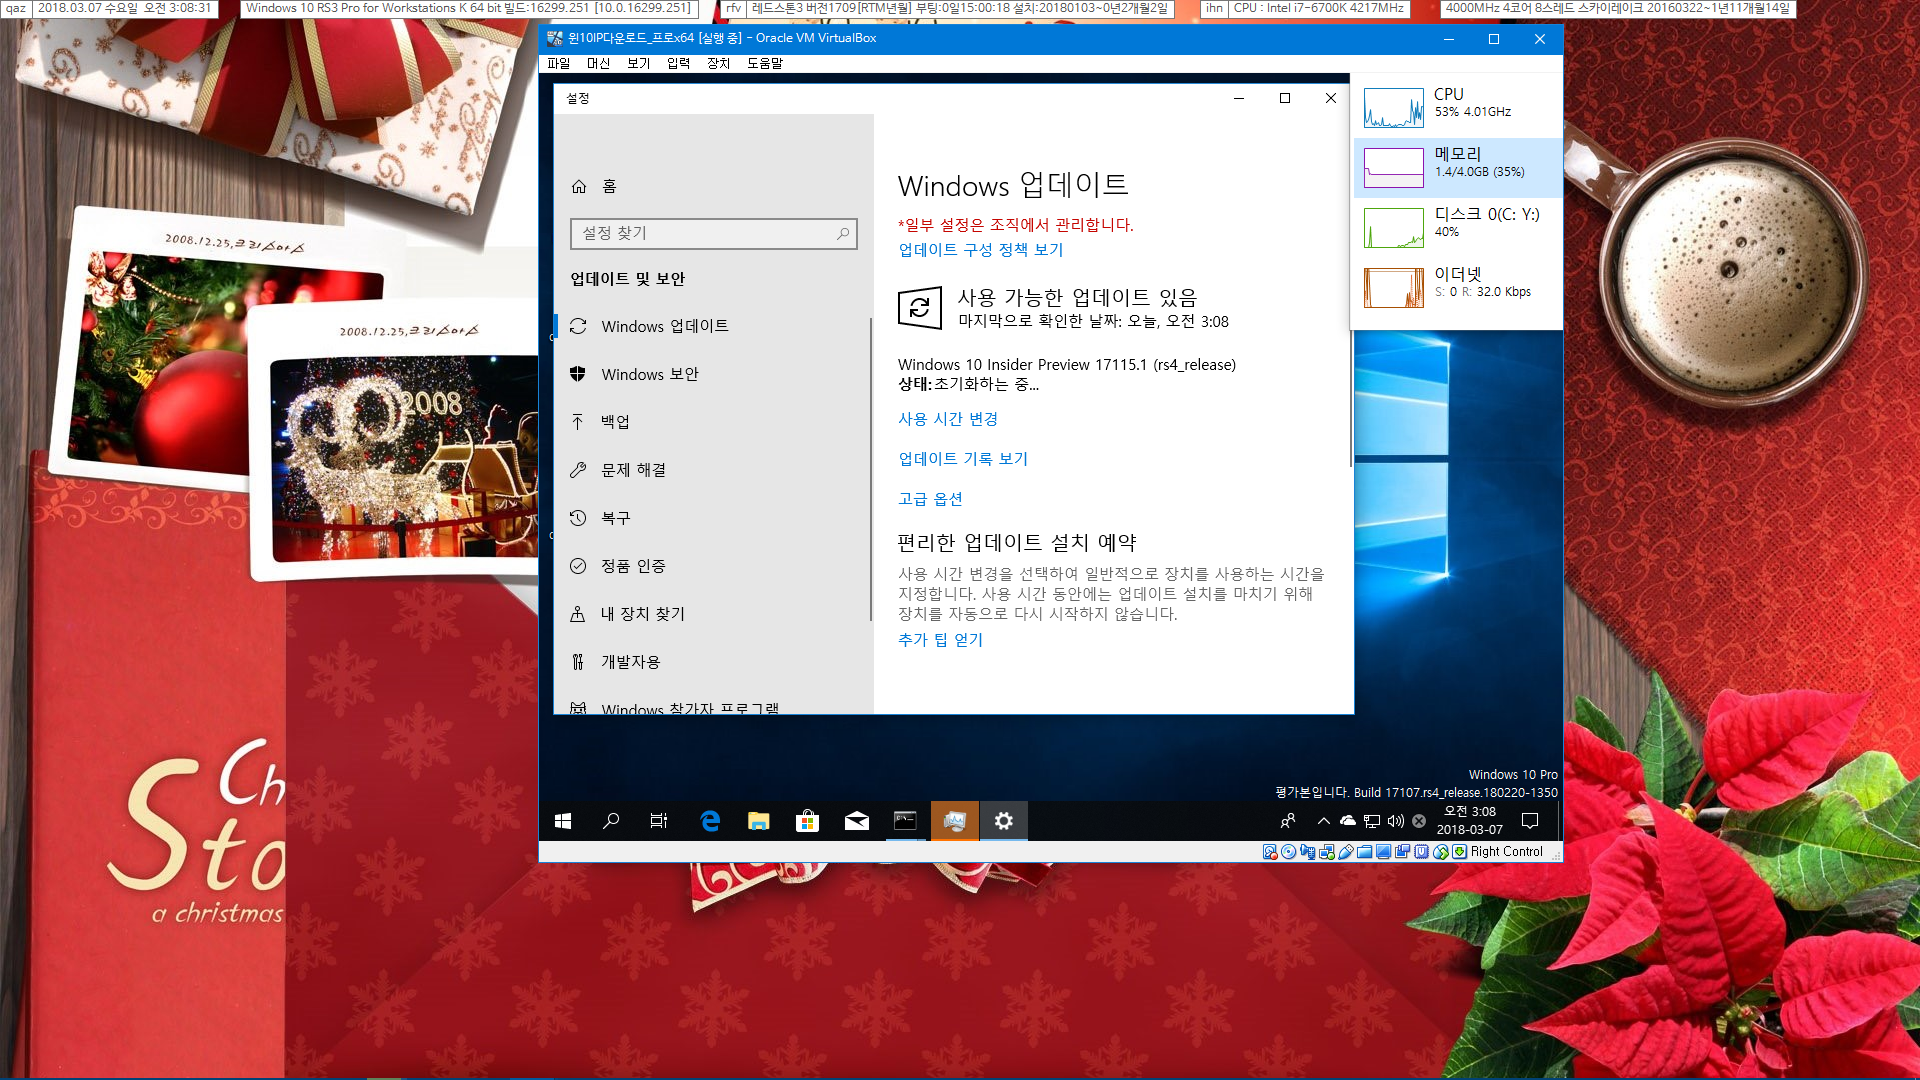This screenshot has height=1080, width=1920.
Task: Open the 내 장치 찾기 section
Action: tap(712, 614)
